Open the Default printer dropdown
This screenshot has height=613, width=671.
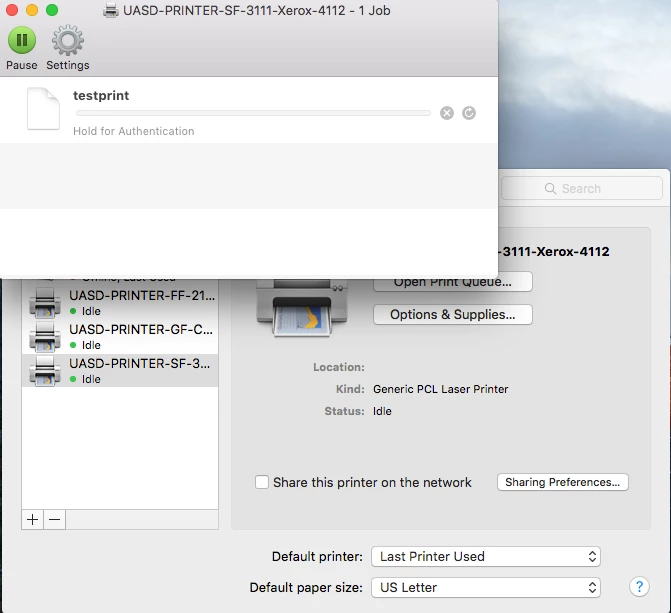[486, 556]
